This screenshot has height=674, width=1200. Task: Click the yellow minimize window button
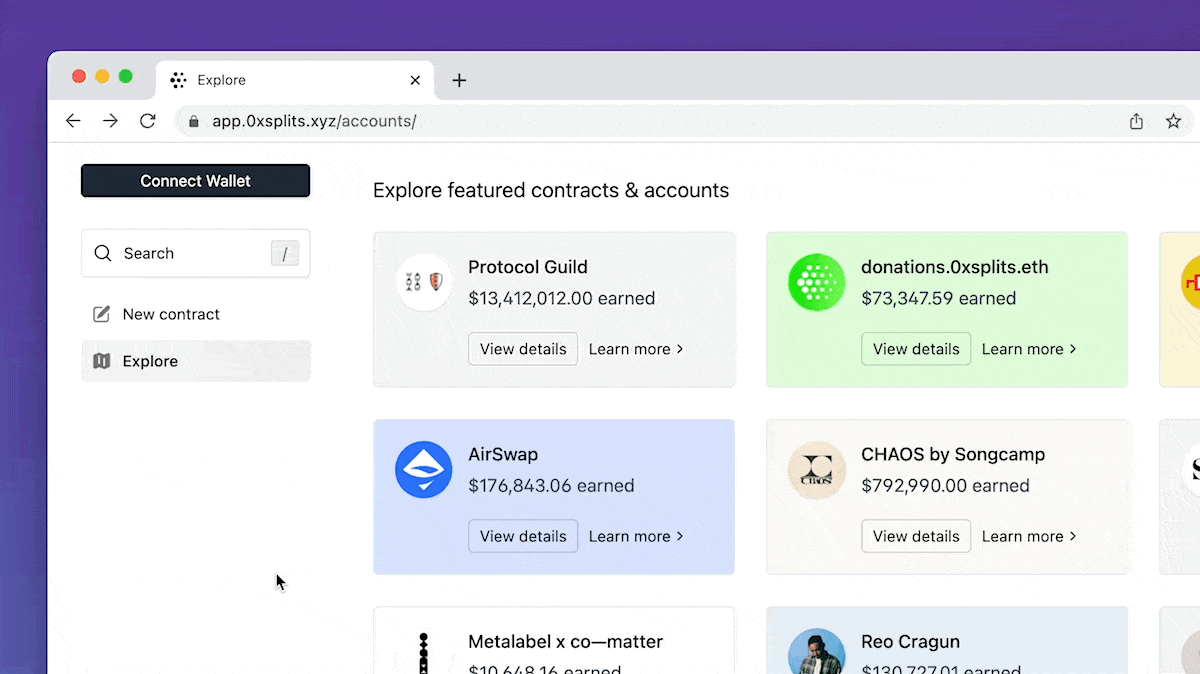102,77
